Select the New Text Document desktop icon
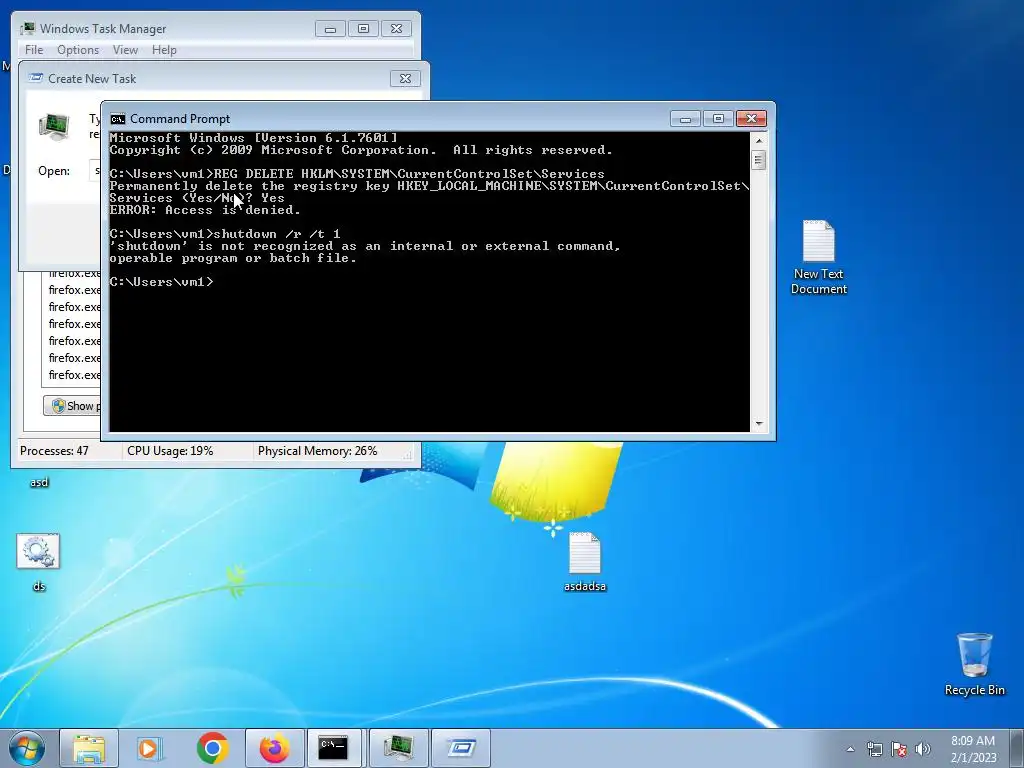This screenshot has height=768, width=1024. click(x=818, y=257)
